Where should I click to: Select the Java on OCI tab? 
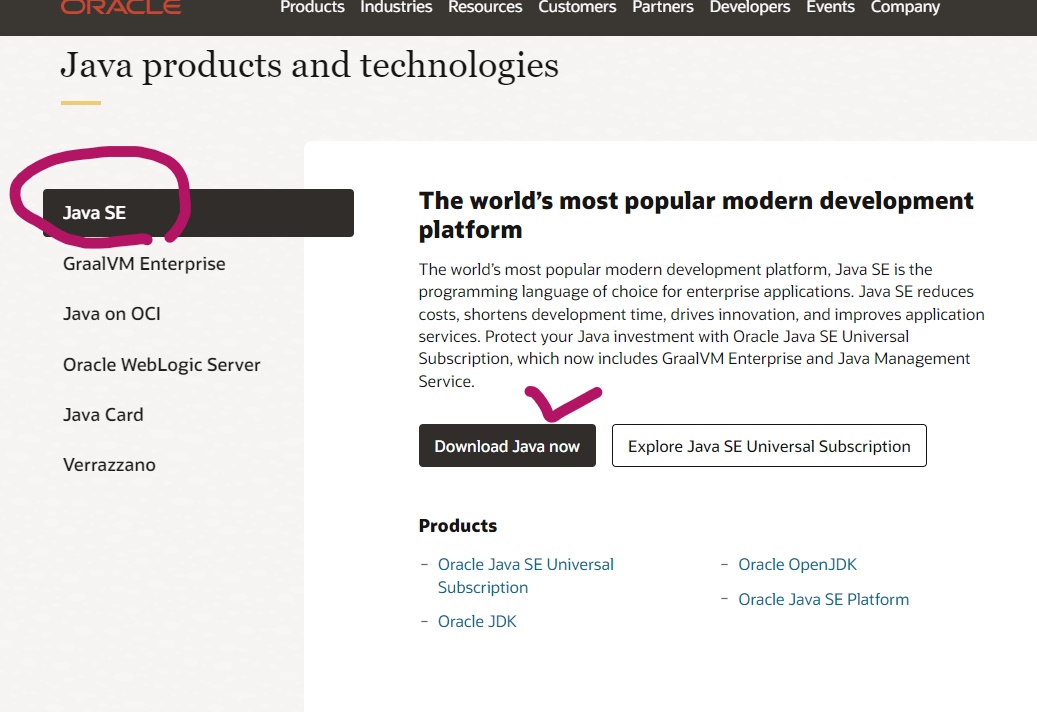pos(112,314)
